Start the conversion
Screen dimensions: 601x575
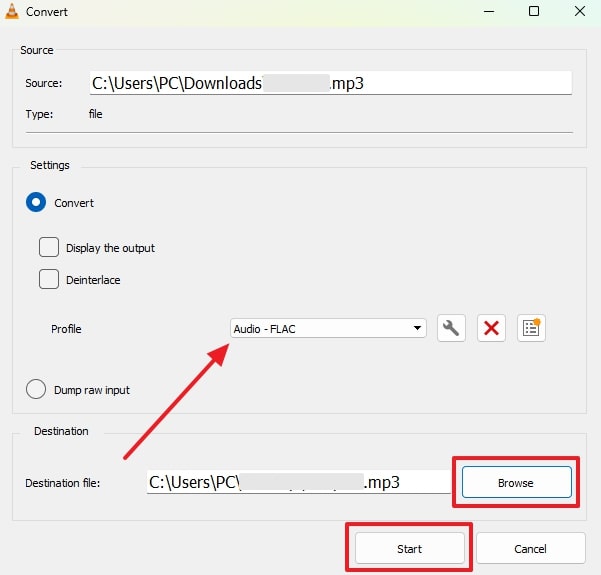pos(409,549)
